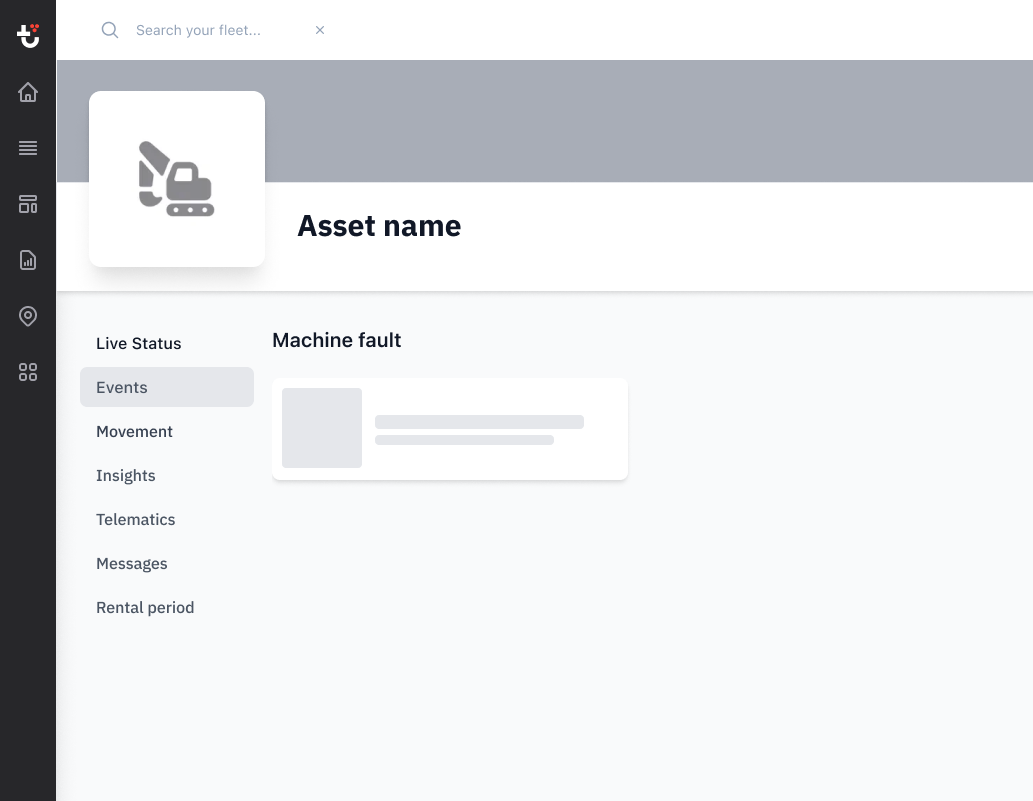Go to Home via the house icon
This screenshot has width=1033, height=801.
pyautogui.click(x=28, y=92)
